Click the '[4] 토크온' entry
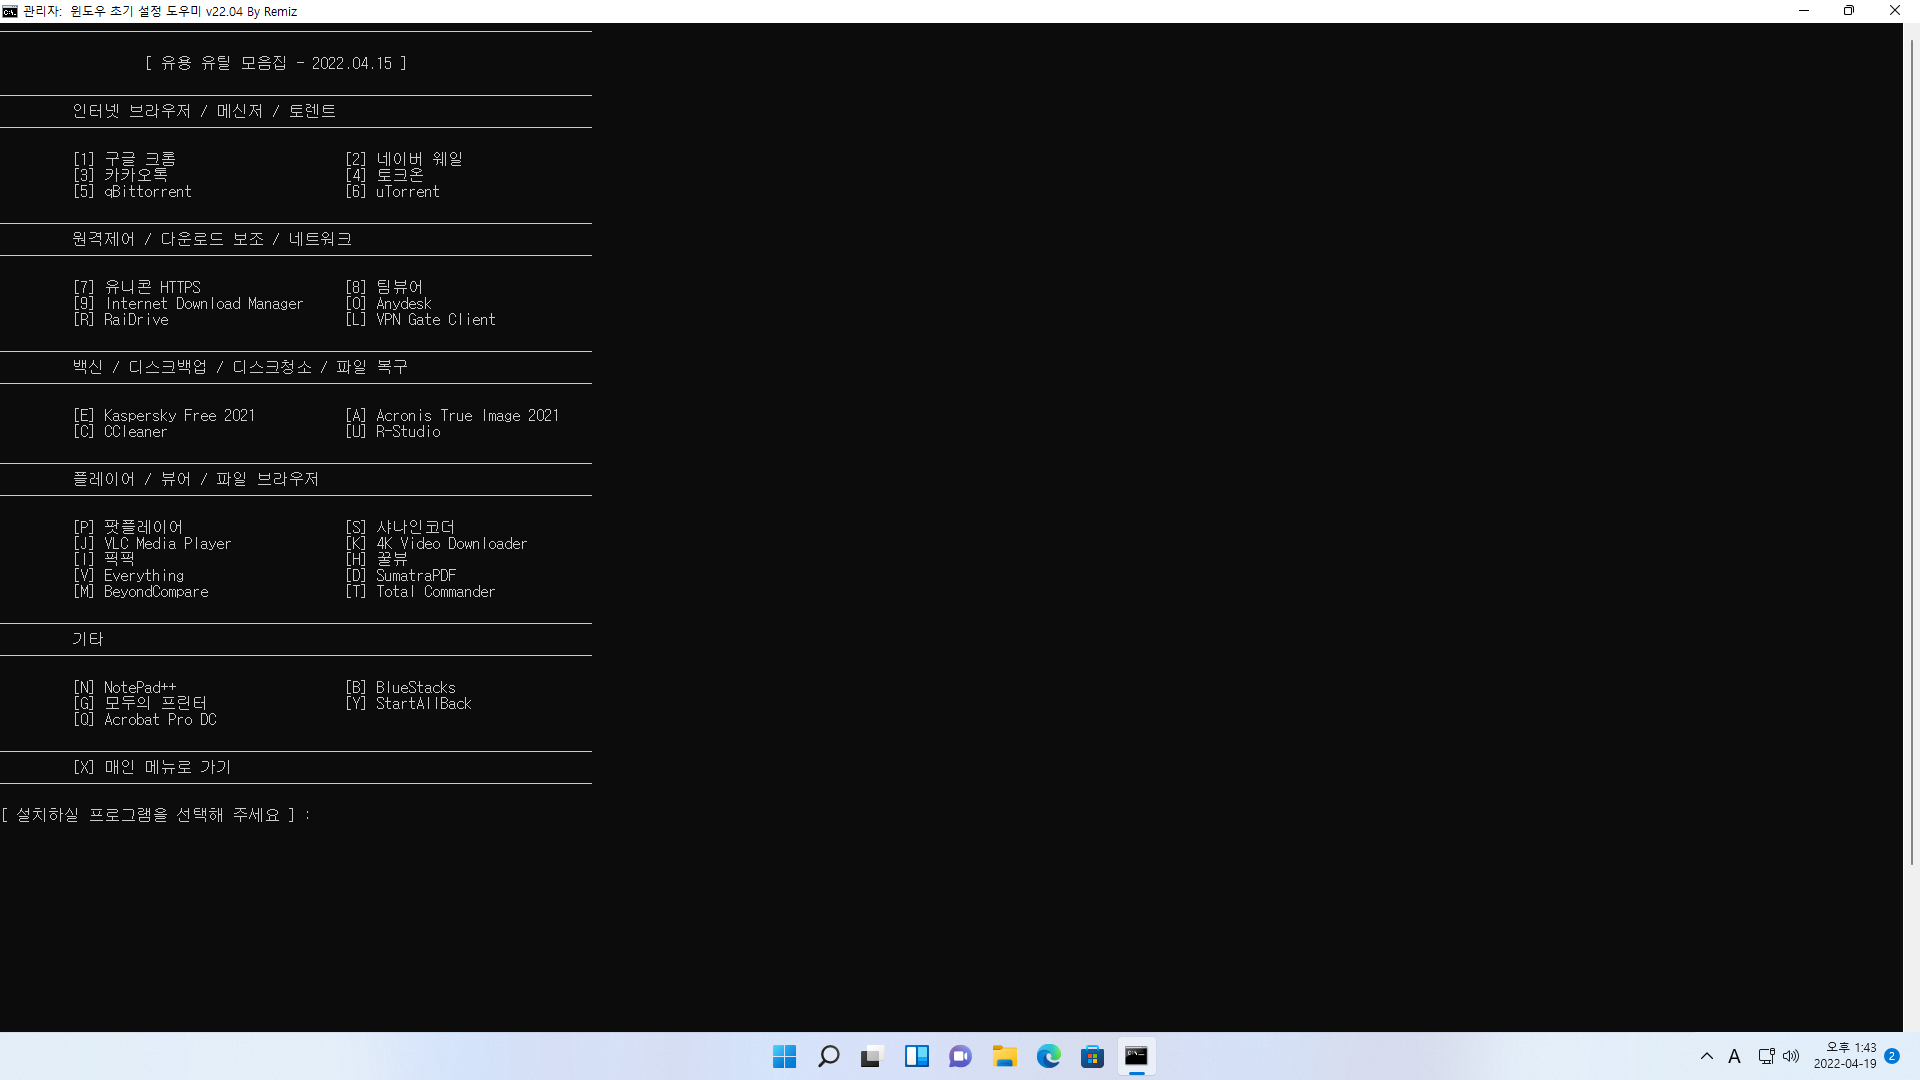Viewport: 1920px width, 1080px height. point(385,175)
